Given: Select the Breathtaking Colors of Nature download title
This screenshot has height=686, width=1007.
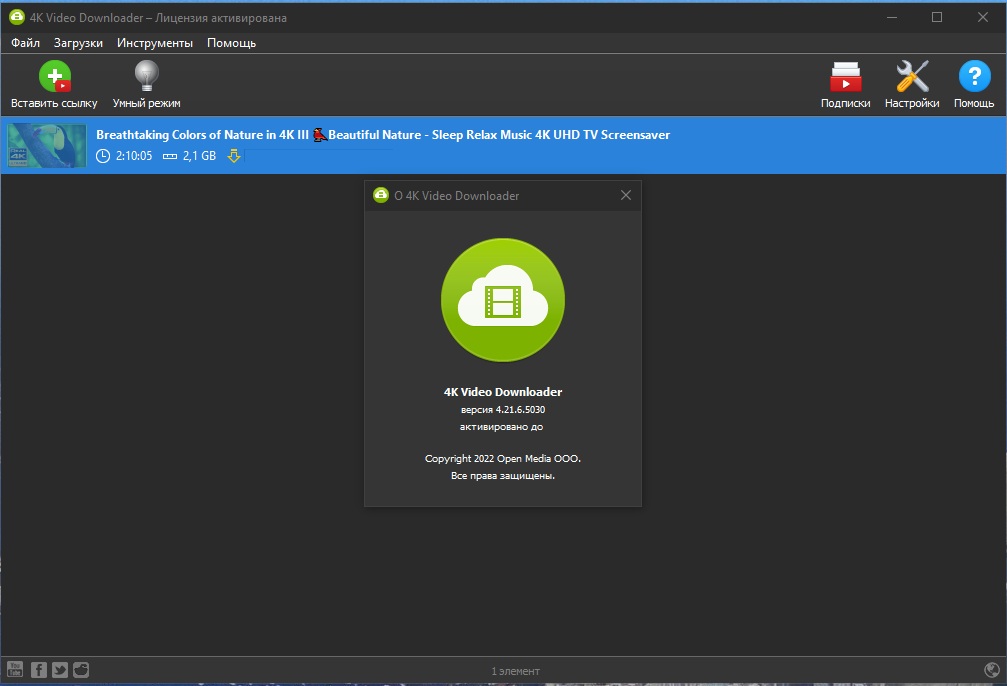Looking at the screenshot, I should (x=383, y=135).
